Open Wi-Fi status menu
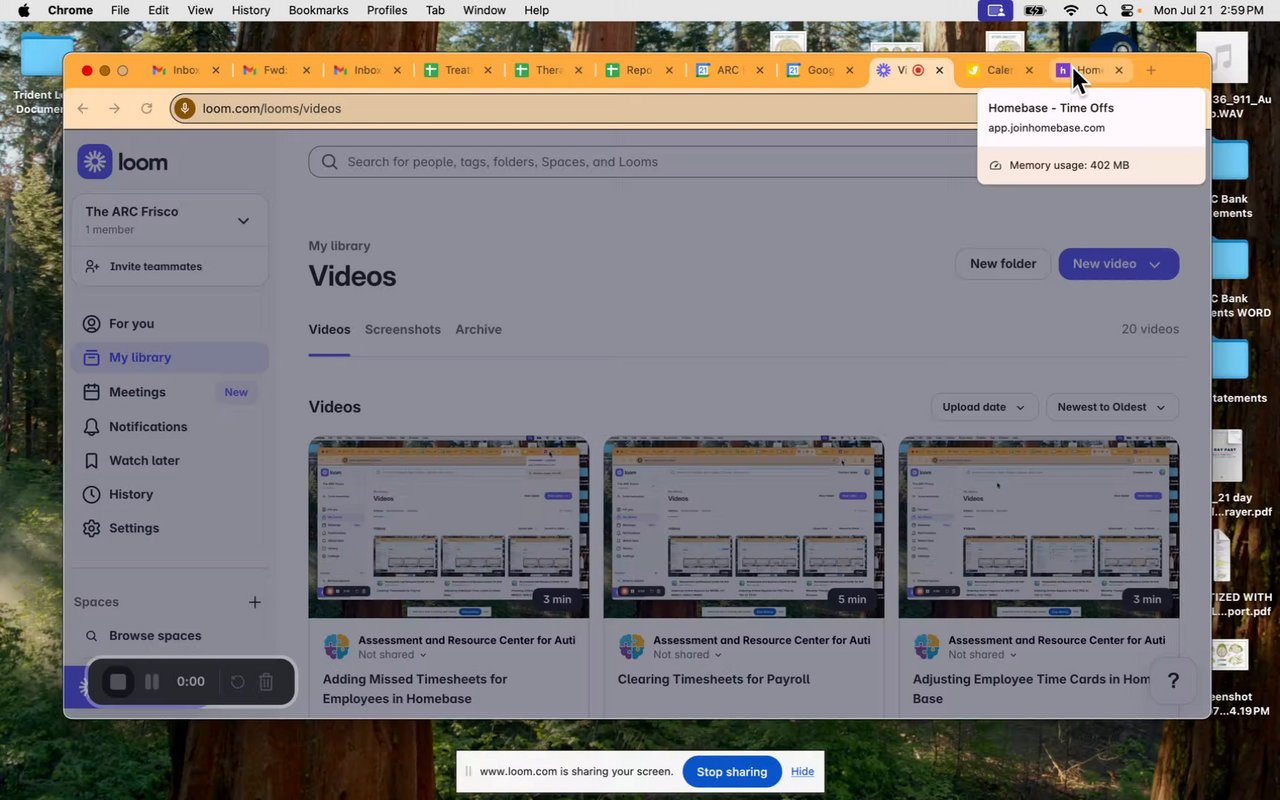Image resolution: width=1280 pixels, height=800 pixels. [1071, 10]
